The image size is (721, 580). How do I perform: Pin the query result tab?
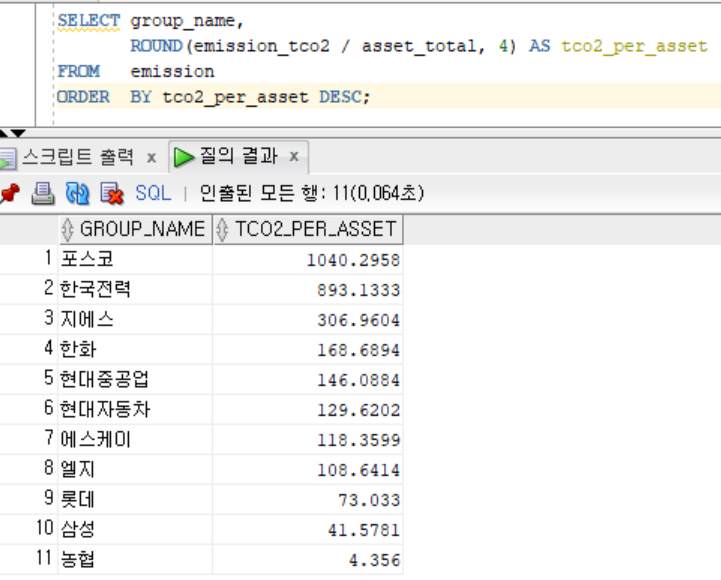point(9,193)
